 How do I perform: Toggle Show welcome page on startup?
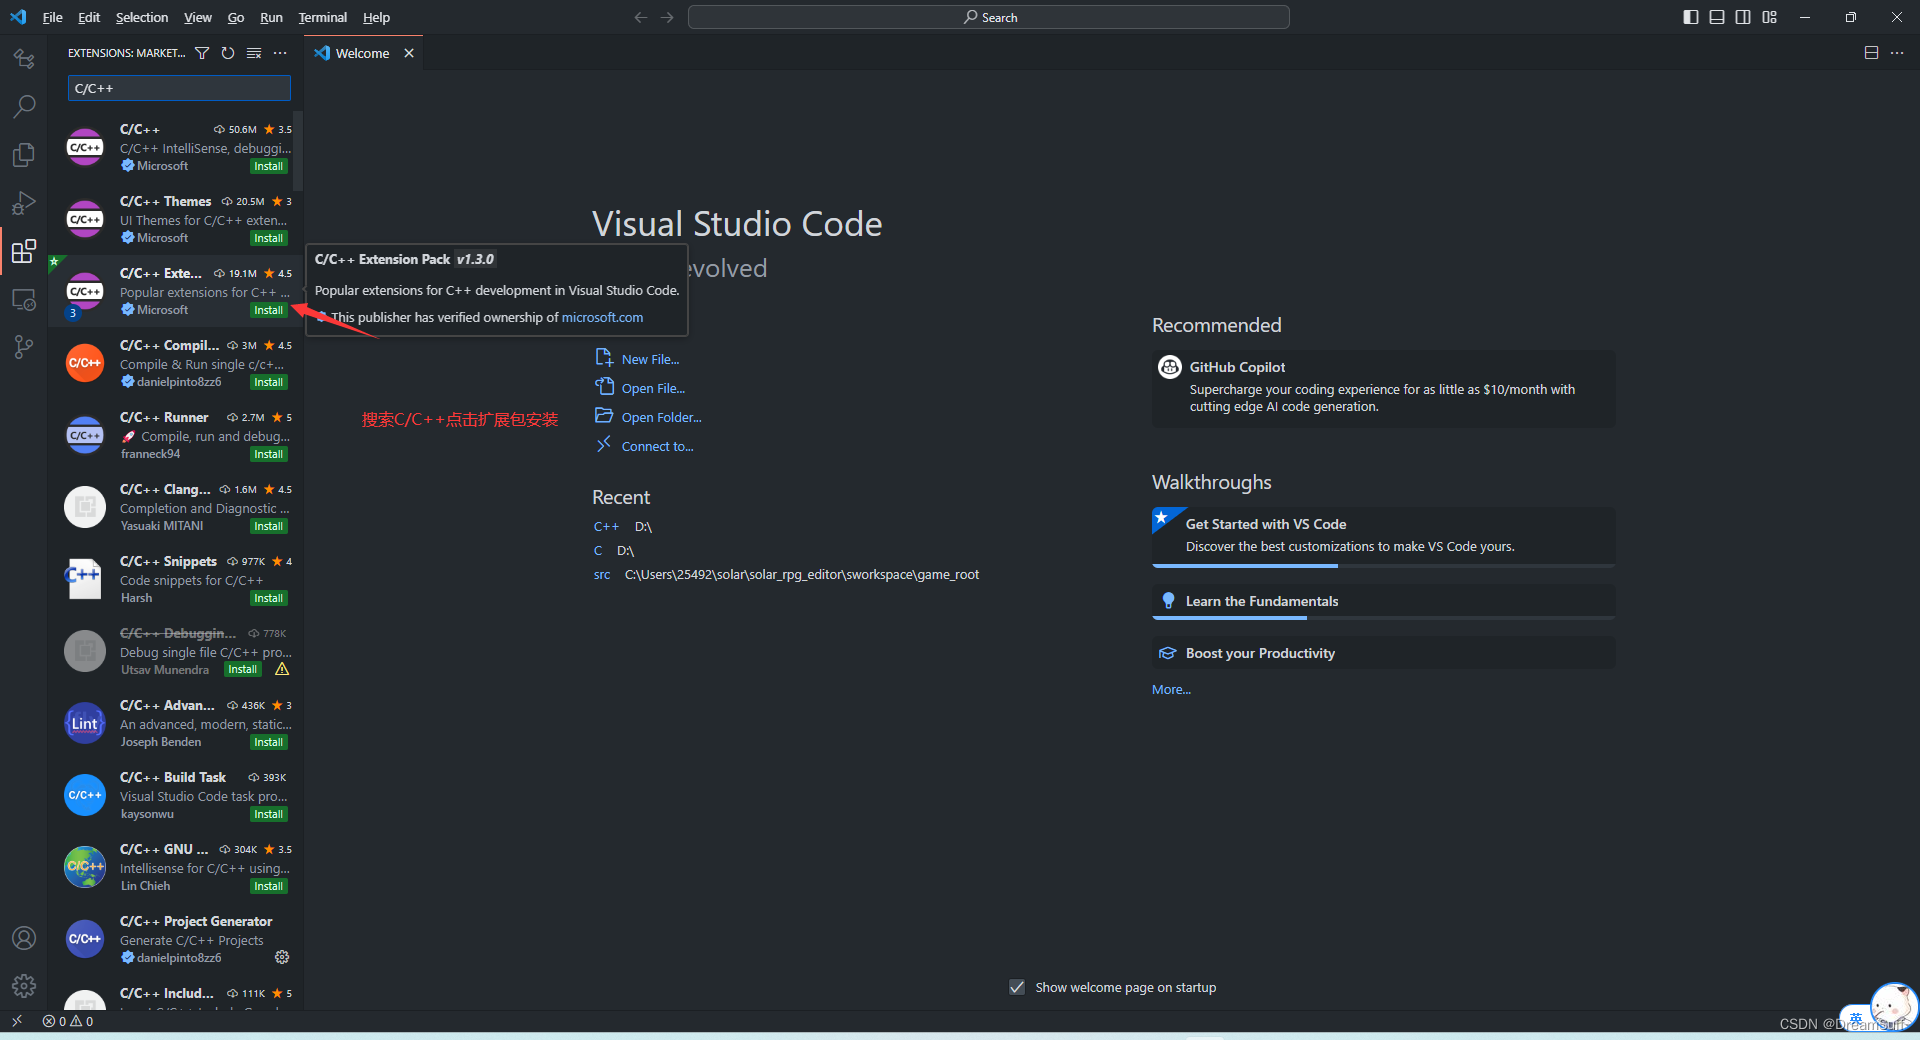click(1017, 987)
